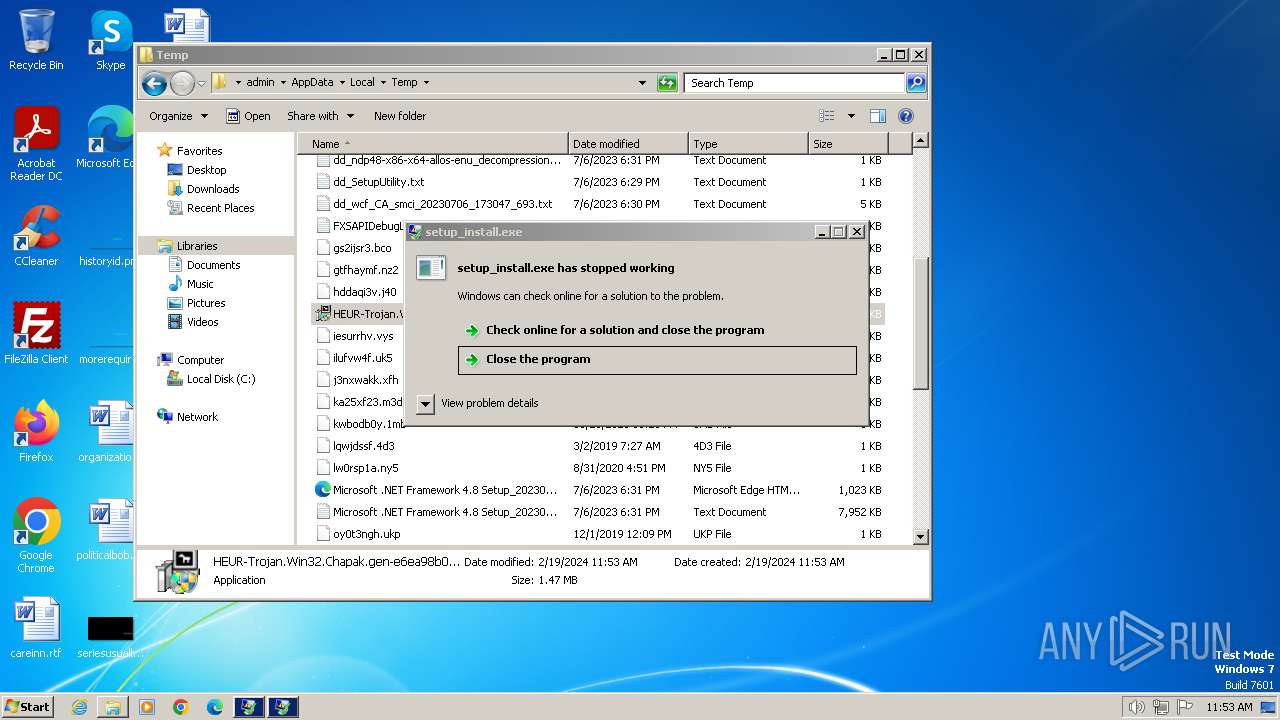
Task: Open address bar history dropdown
Action: (642, 83)
